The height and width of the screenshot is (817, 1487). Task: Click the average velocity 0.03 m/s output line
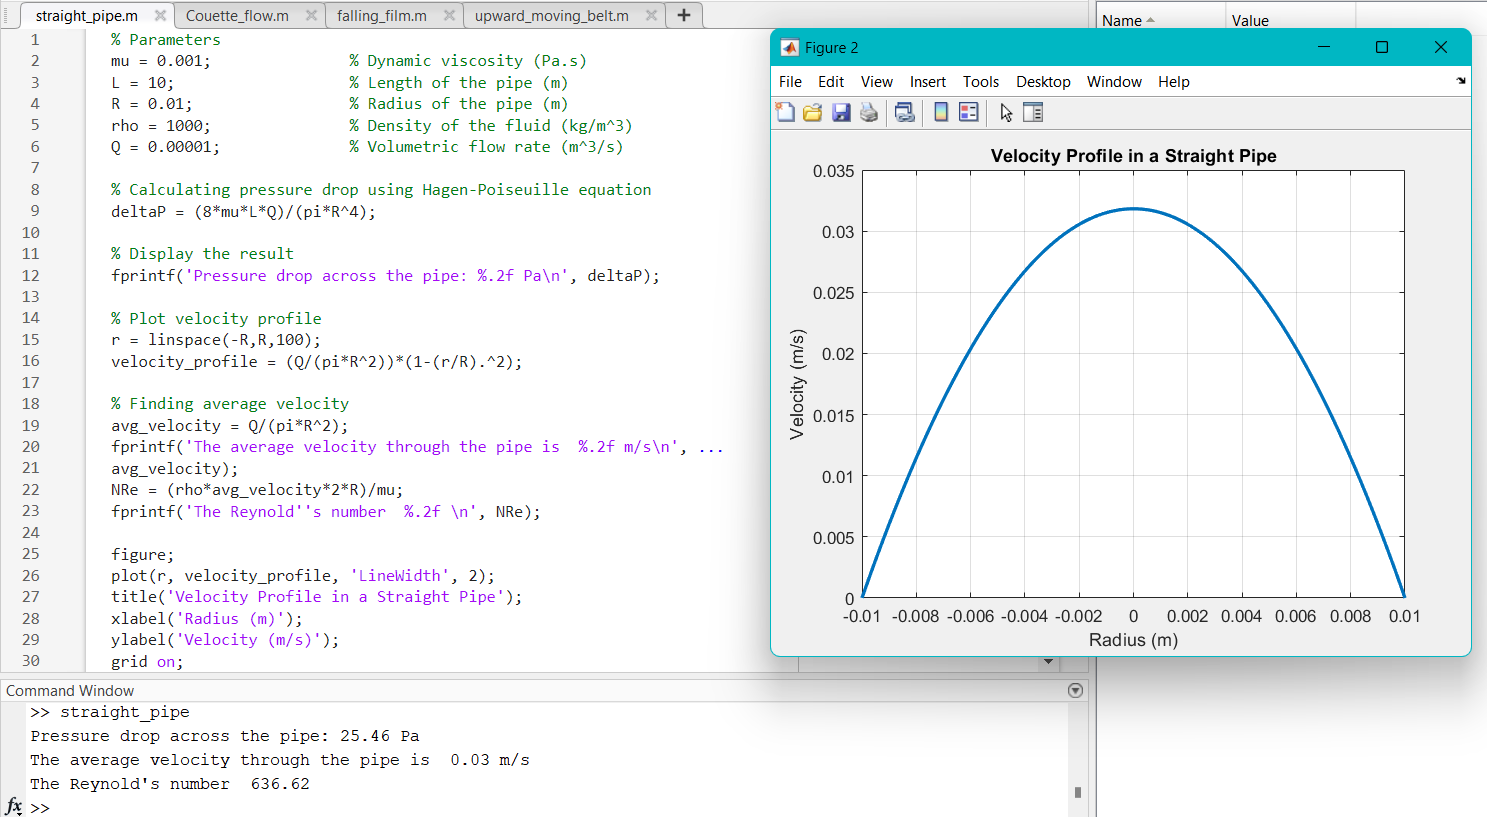(x=280, y=760)
